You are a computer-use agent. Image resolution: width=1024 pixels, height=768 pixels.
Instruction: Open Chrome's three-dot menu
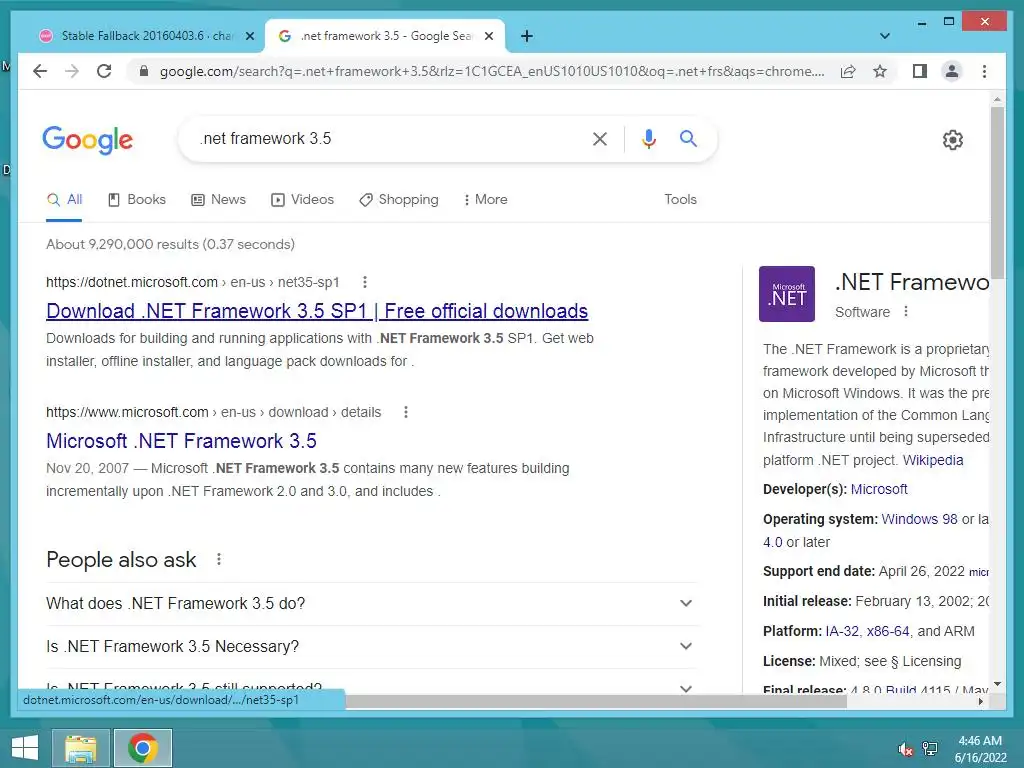[x=984, y=71]
